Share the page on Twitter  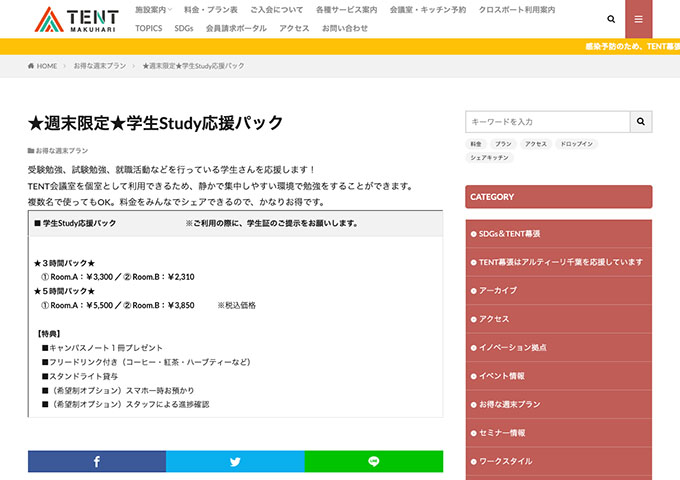tap(235, 461)
